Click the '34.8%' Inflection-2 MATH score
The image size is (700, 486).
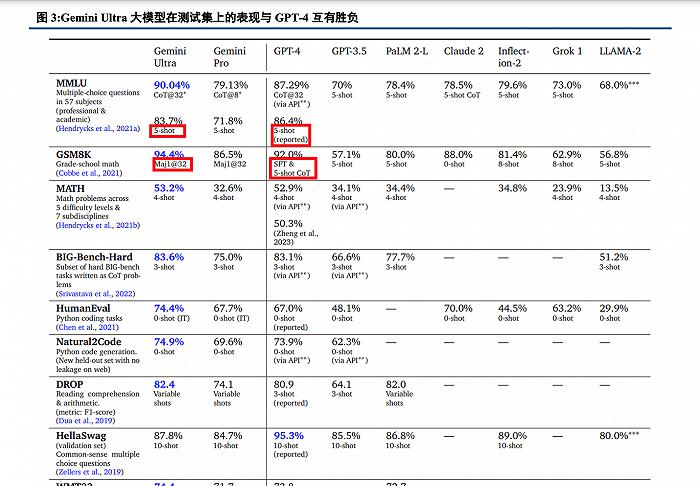click(x=512, y=188)
